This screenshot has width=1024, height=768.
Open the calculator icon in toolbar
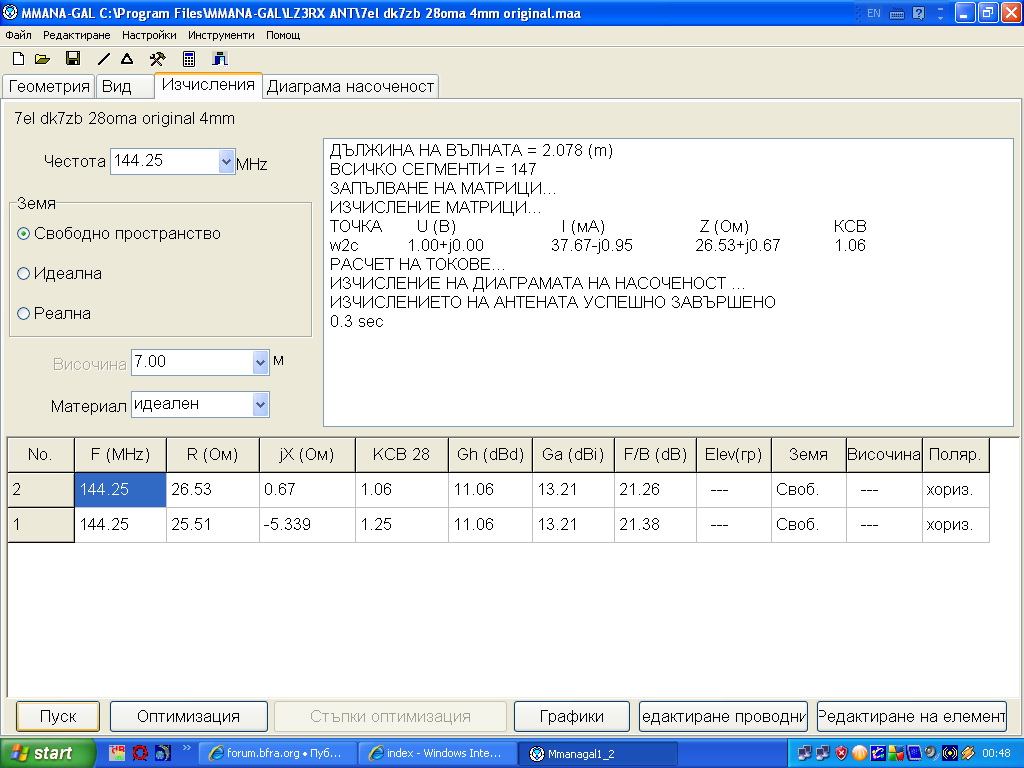(x=188, y=59)
